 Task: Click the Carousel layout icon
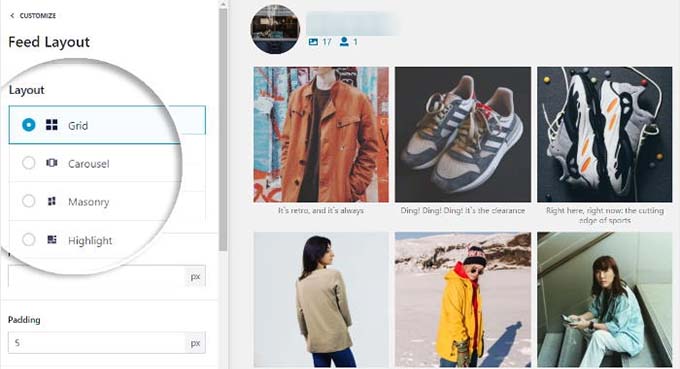coord(52,163)
